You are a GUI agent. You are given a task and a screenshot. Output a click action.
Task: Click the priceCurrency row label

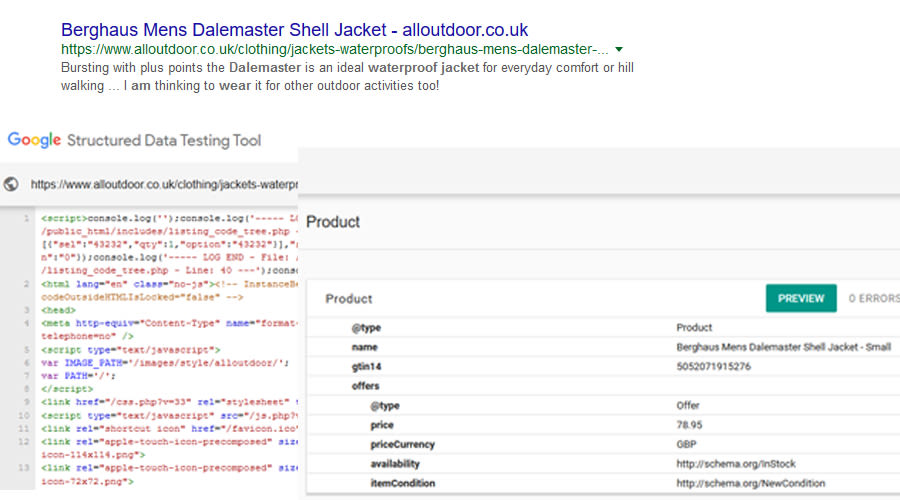pyautogui.click(x=402, y=444)
